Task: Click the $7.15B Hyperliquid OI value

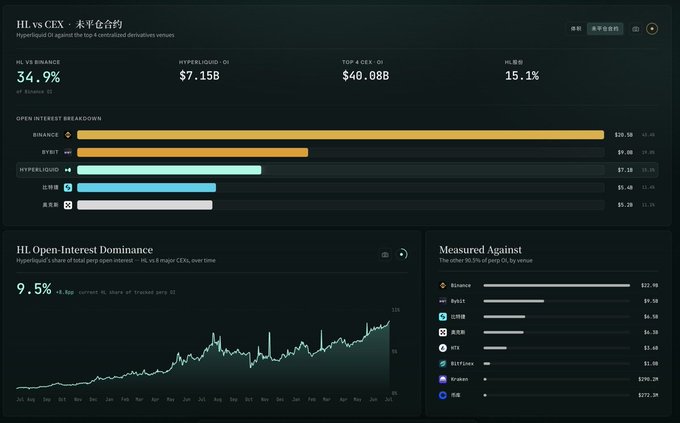Action: (199, 76)
